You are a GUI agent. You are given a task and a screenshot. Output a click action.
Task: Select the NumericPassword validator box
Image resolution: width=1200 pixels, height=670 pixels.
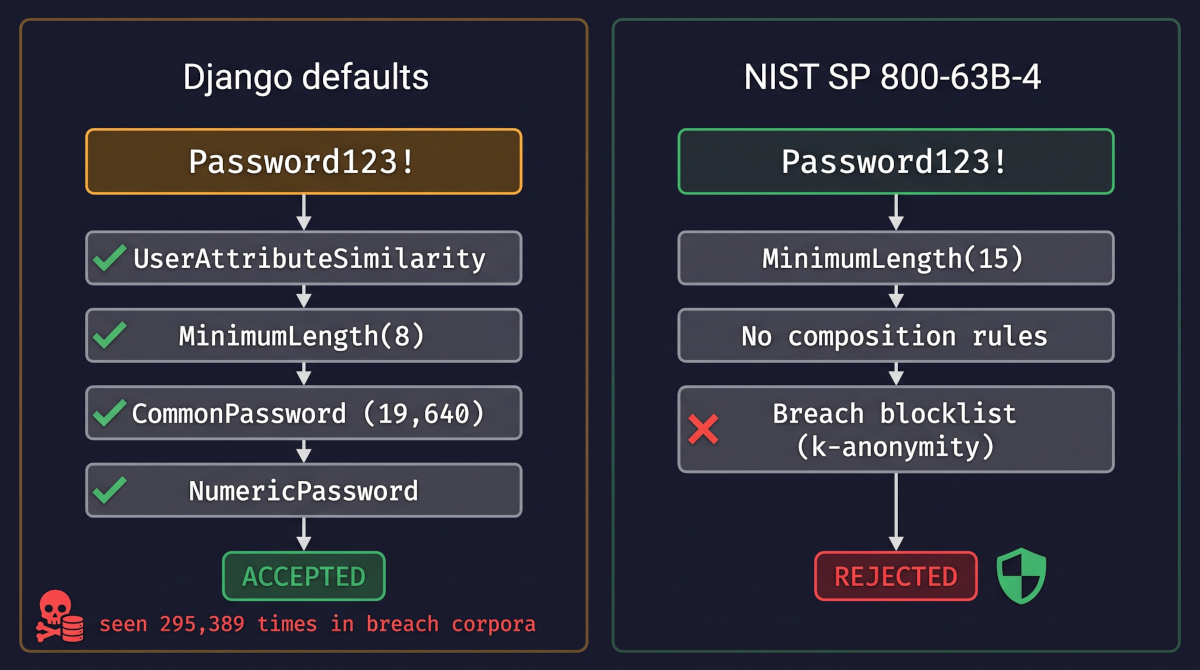(x=304, y=490)
